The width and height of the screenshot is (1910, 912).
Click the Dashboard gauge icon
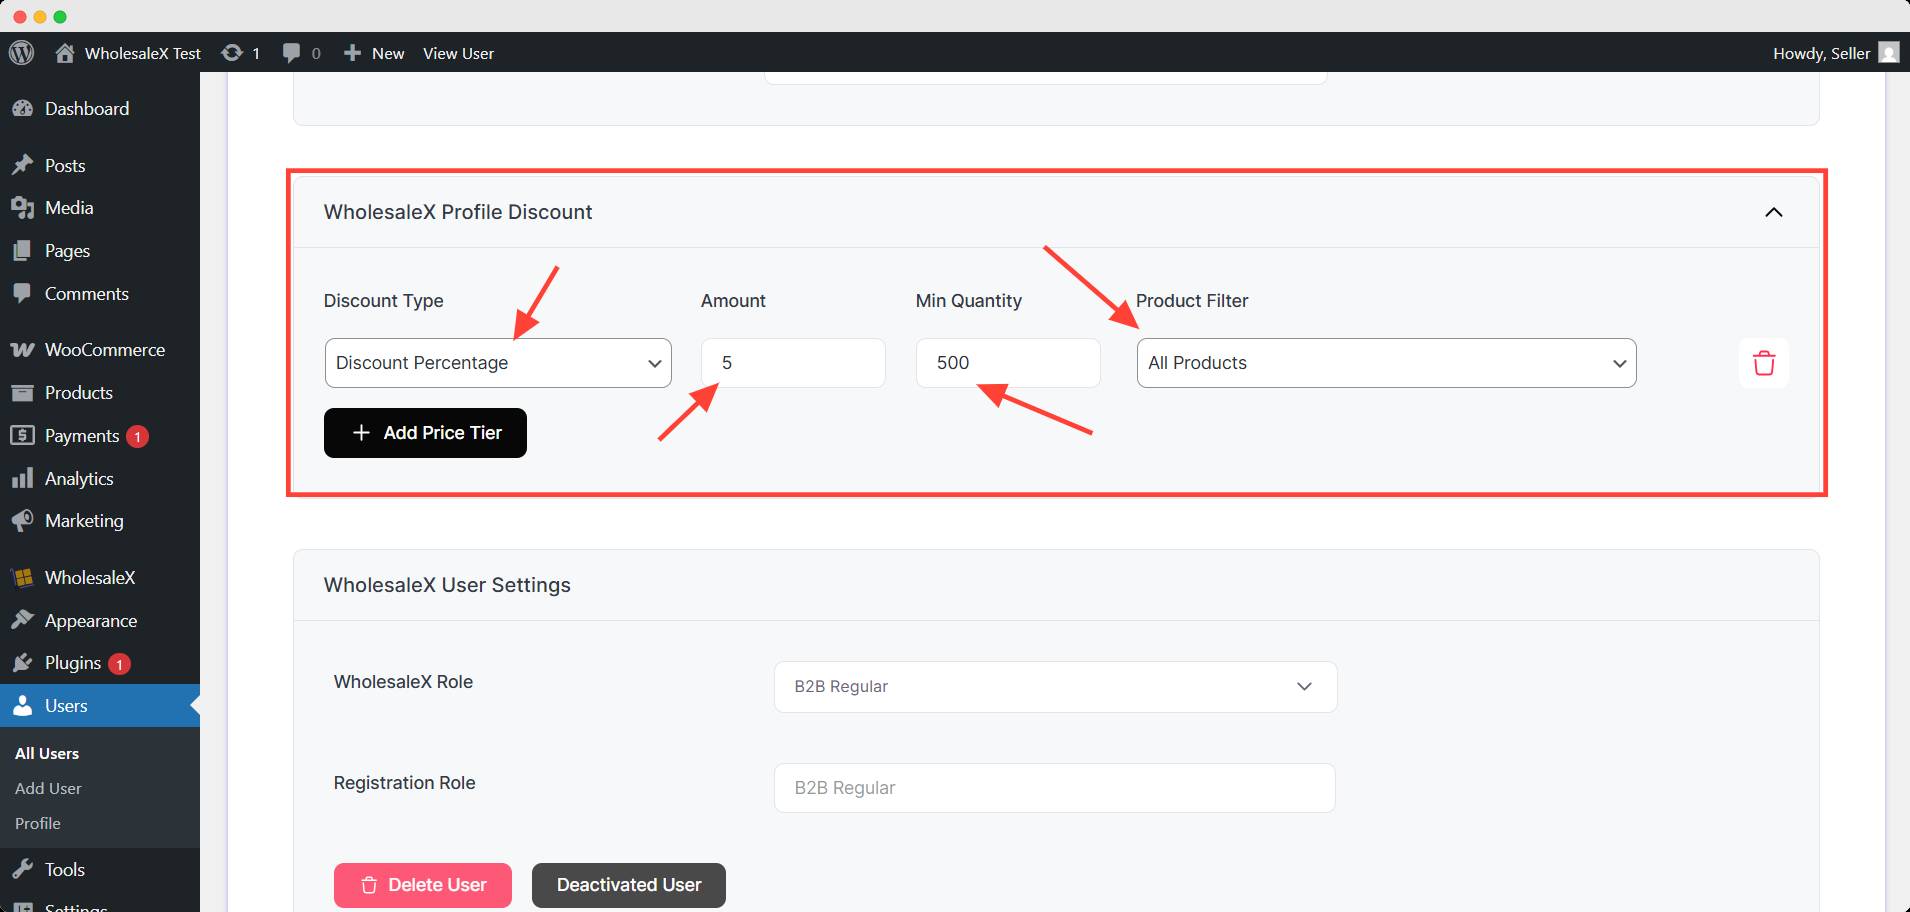point(23,109)
